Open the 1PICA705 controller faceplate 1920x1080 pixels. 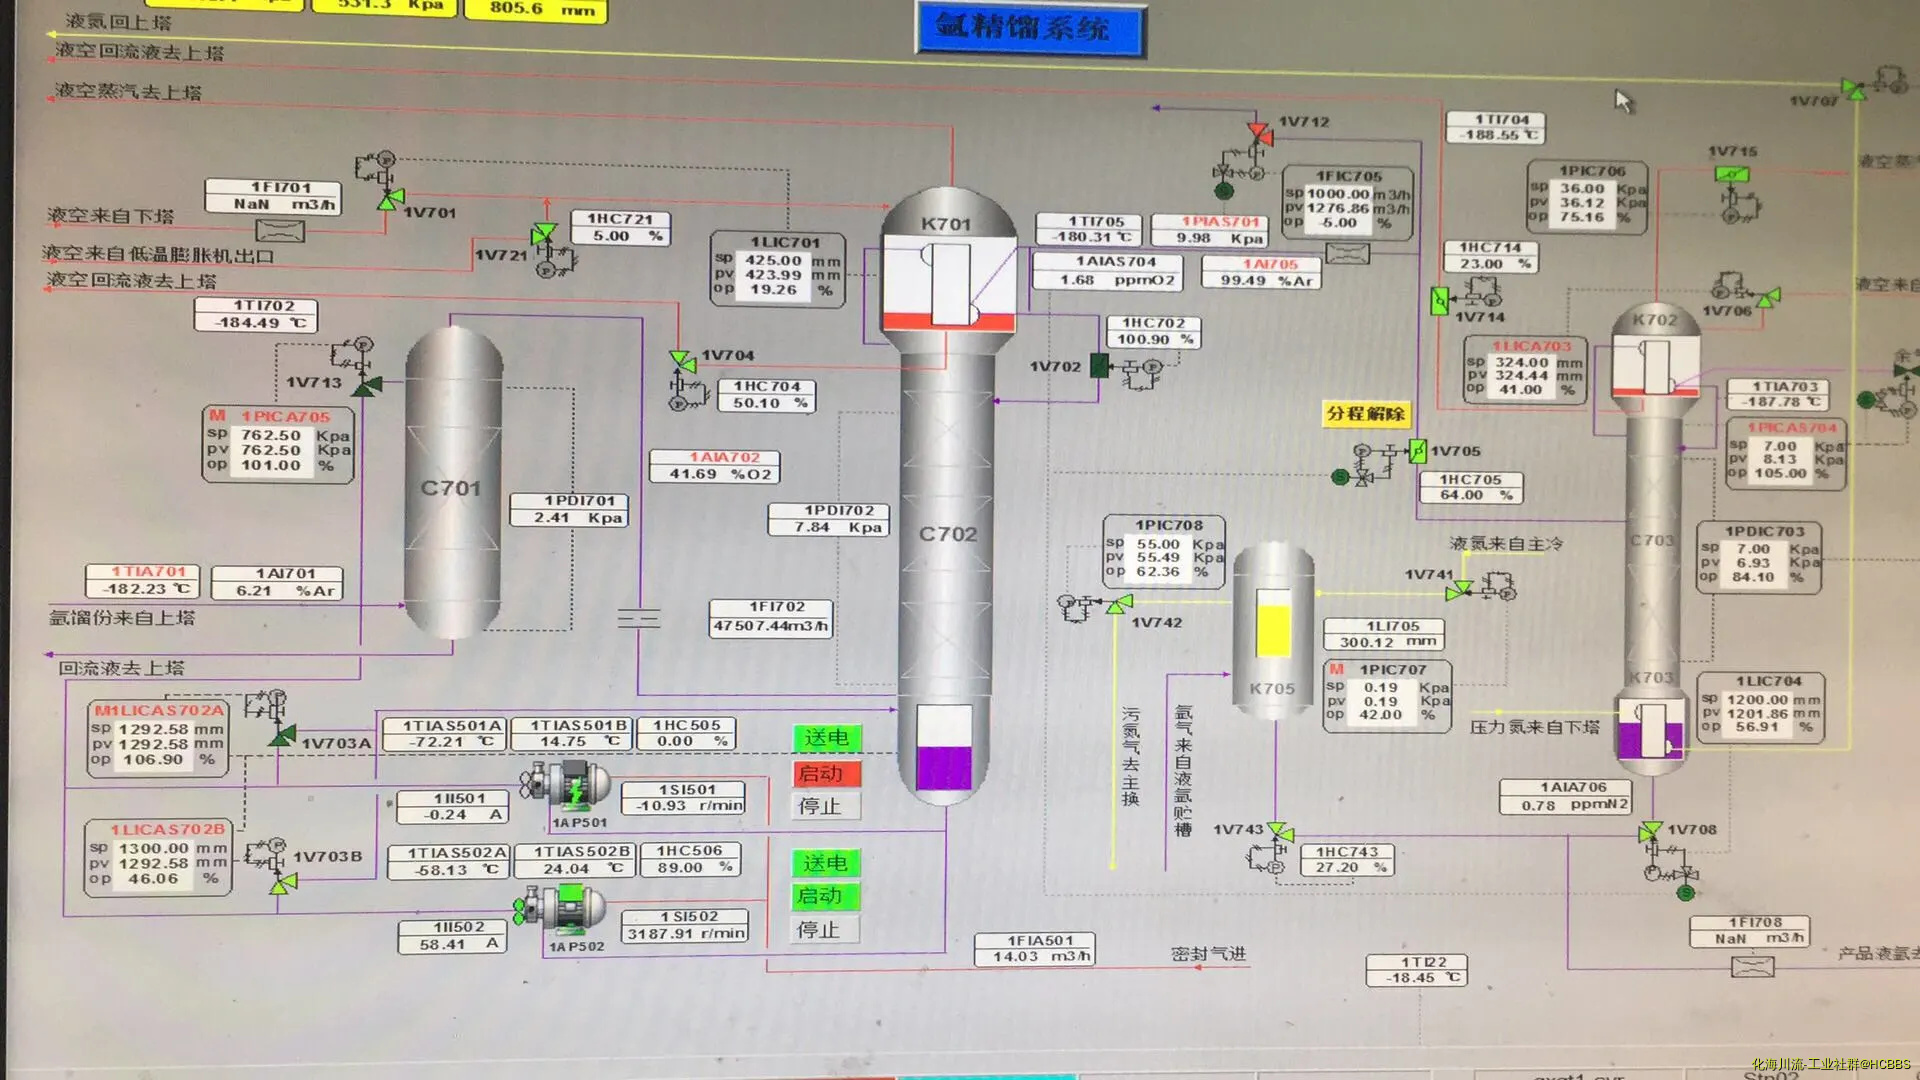coord(278,446)
